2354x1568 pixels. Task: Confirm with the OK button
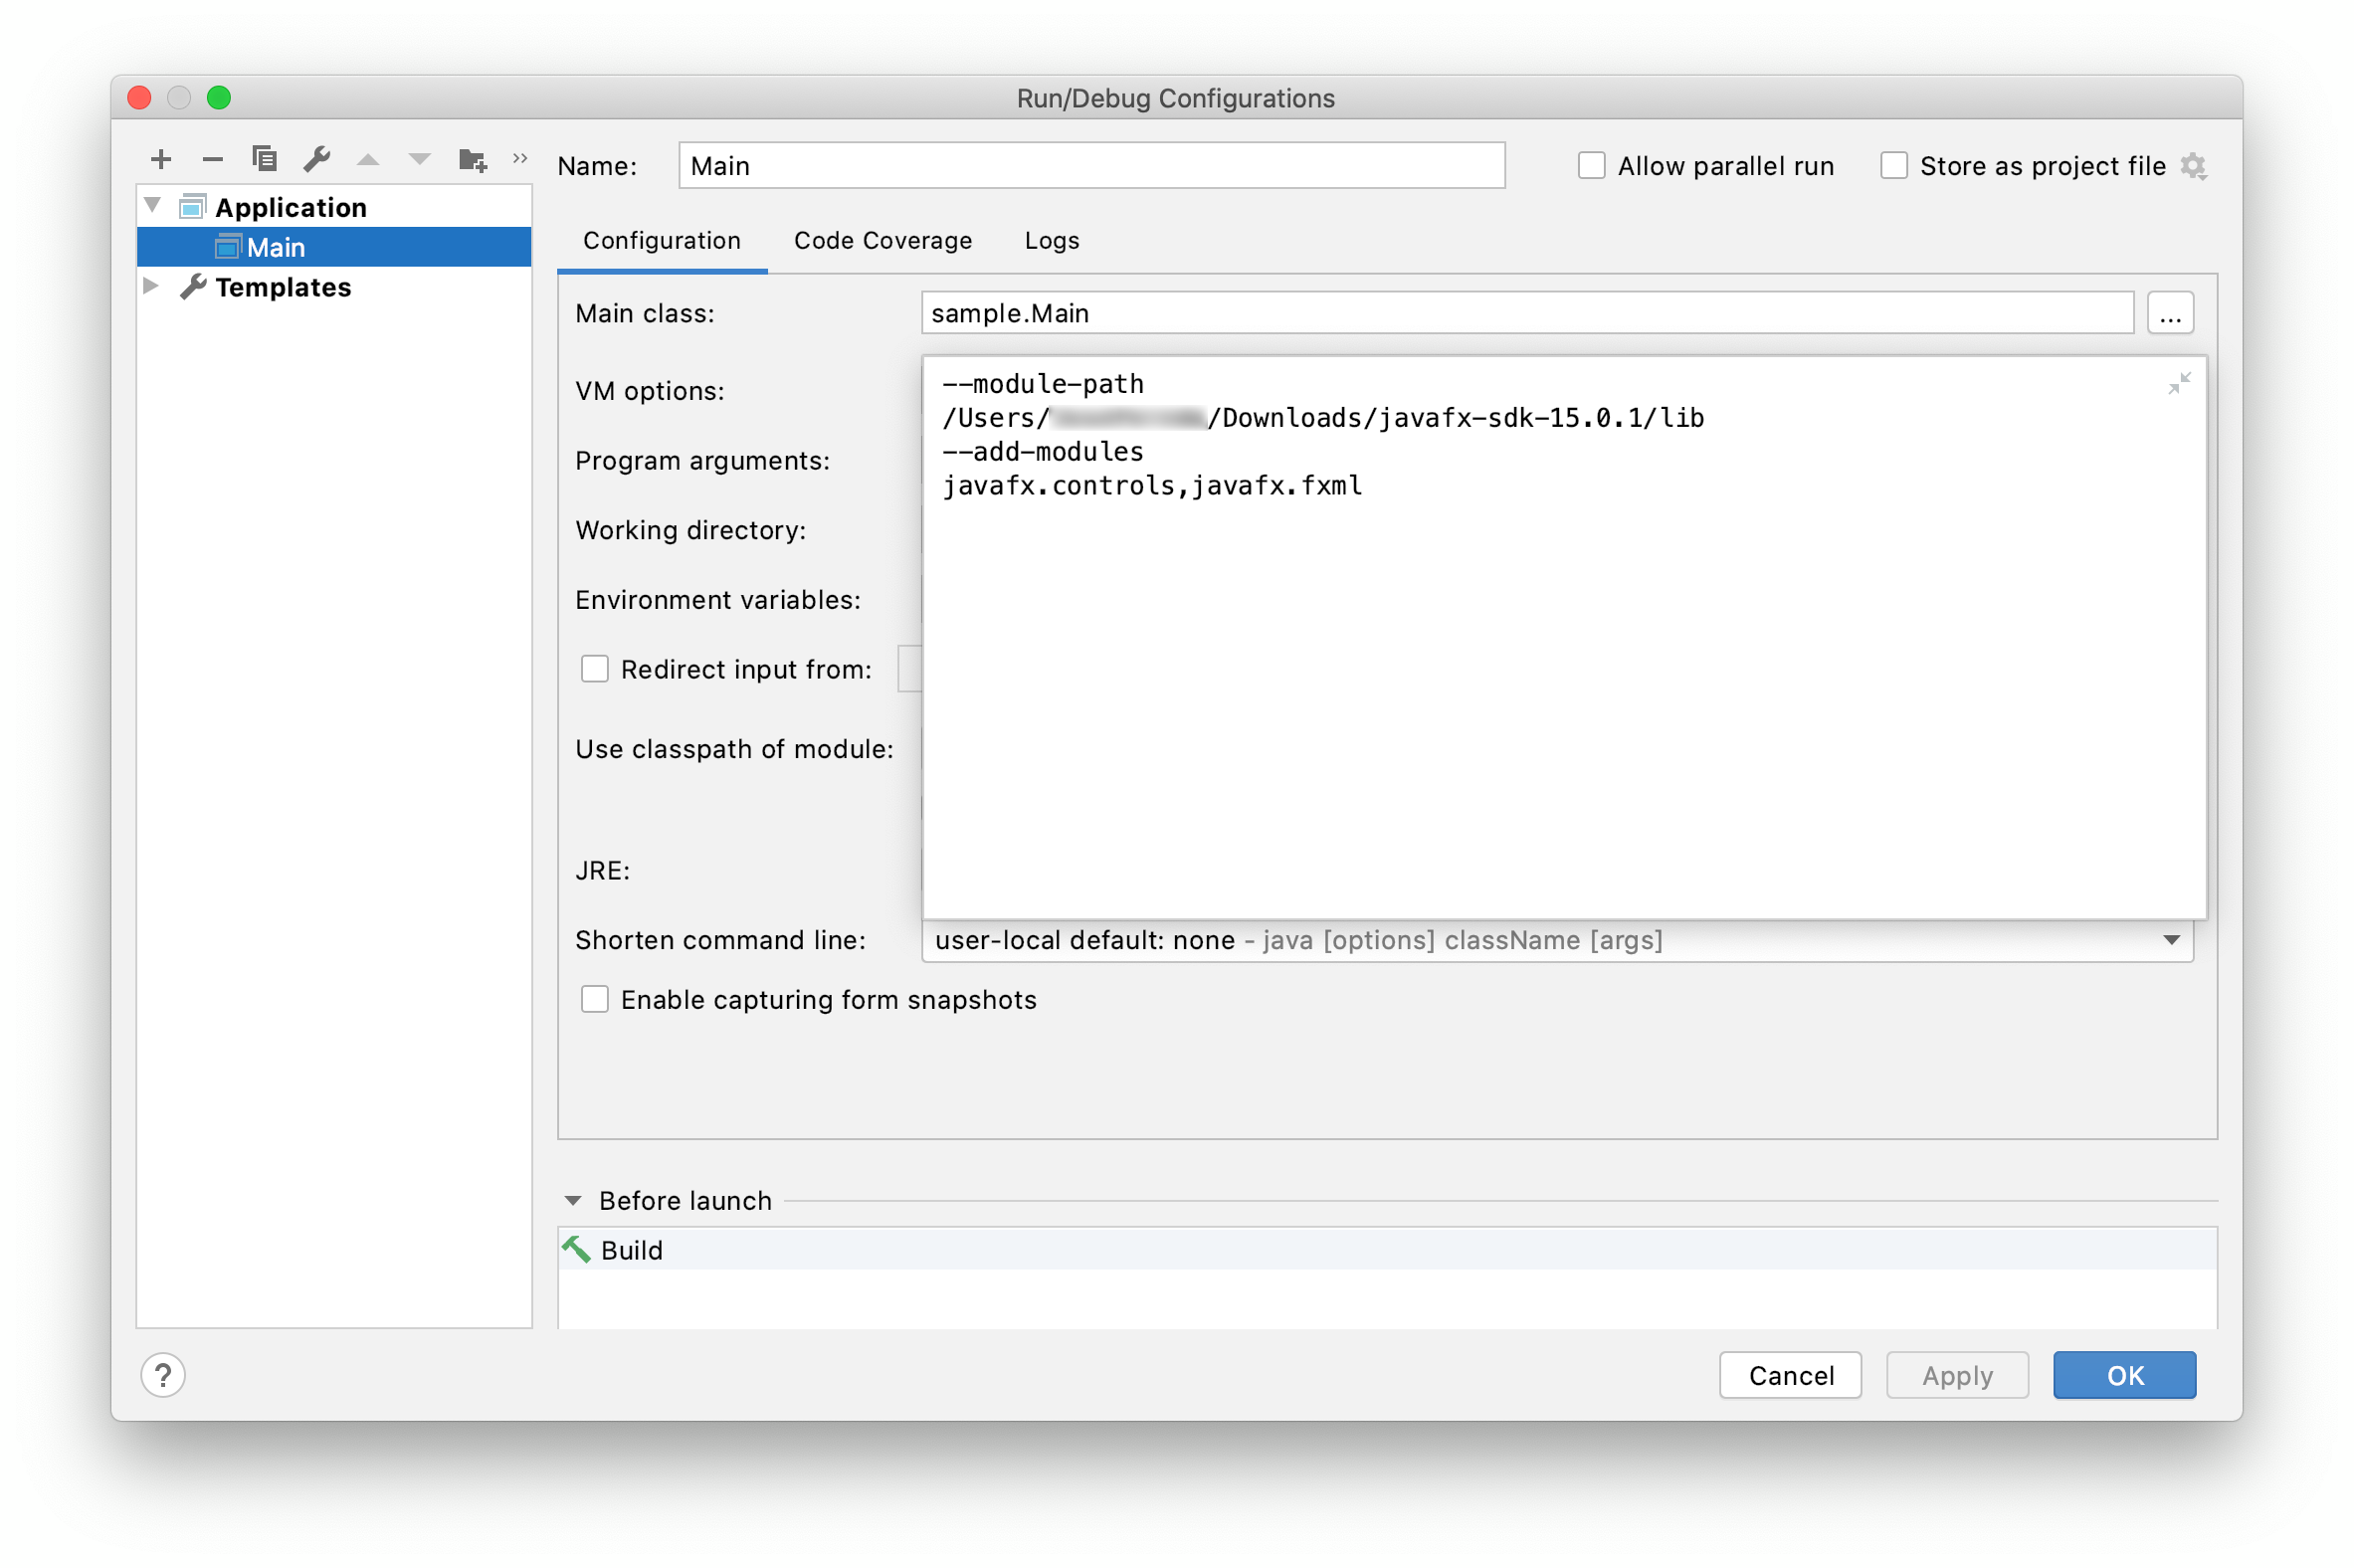coord(2123,1375)
